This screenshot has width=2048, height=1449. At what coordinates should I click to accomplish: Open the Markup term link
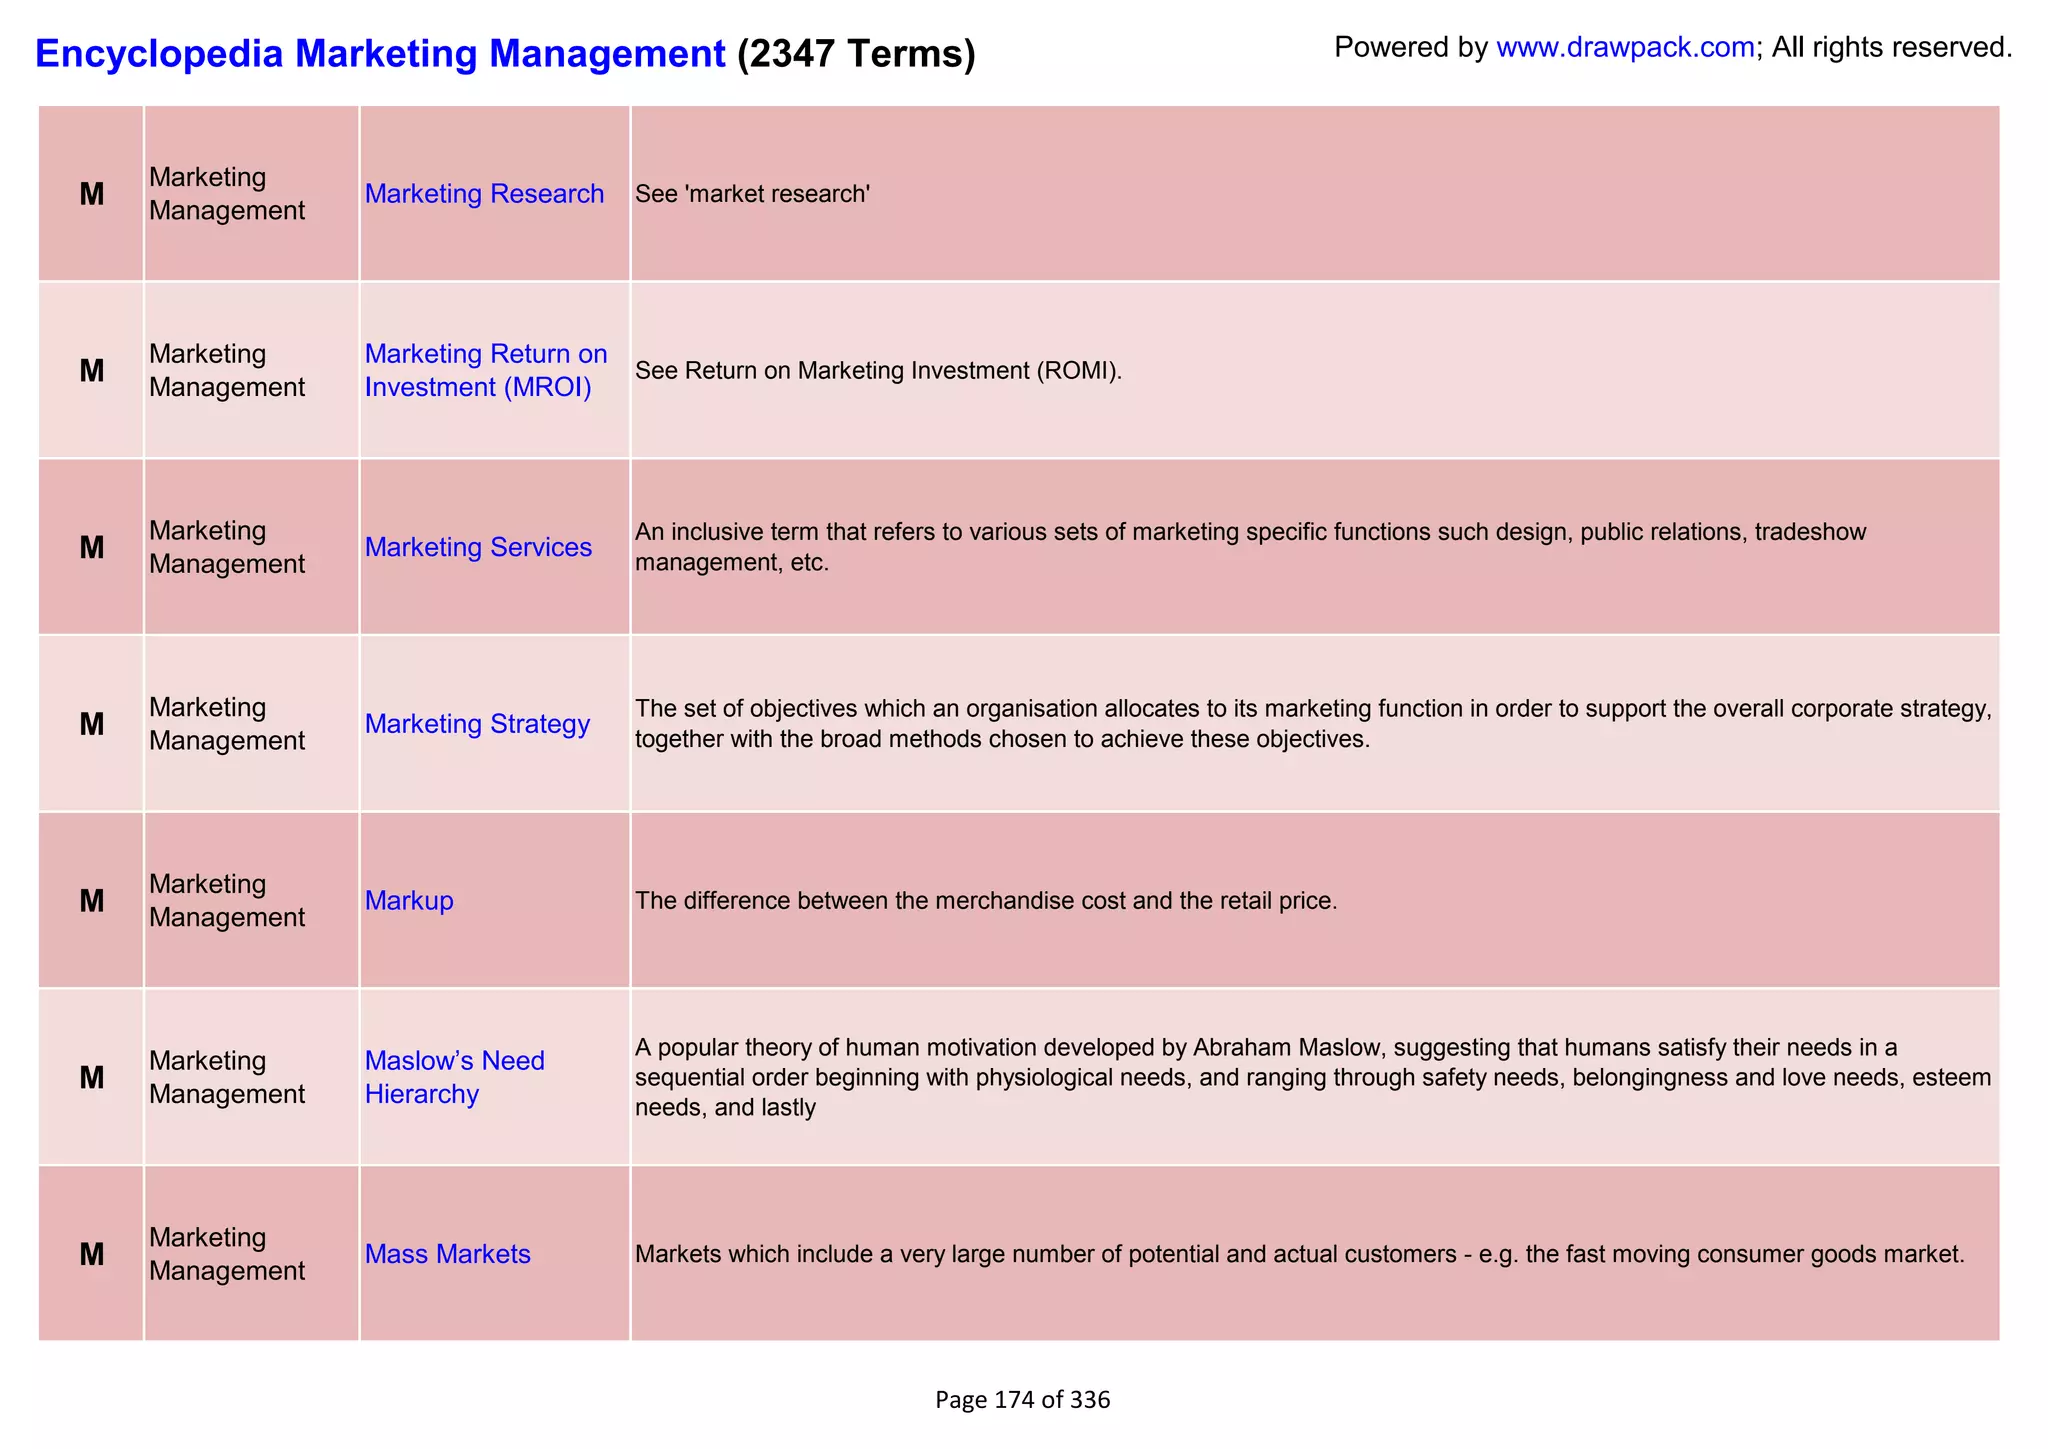pyautogui.click(x=409, y=901)
